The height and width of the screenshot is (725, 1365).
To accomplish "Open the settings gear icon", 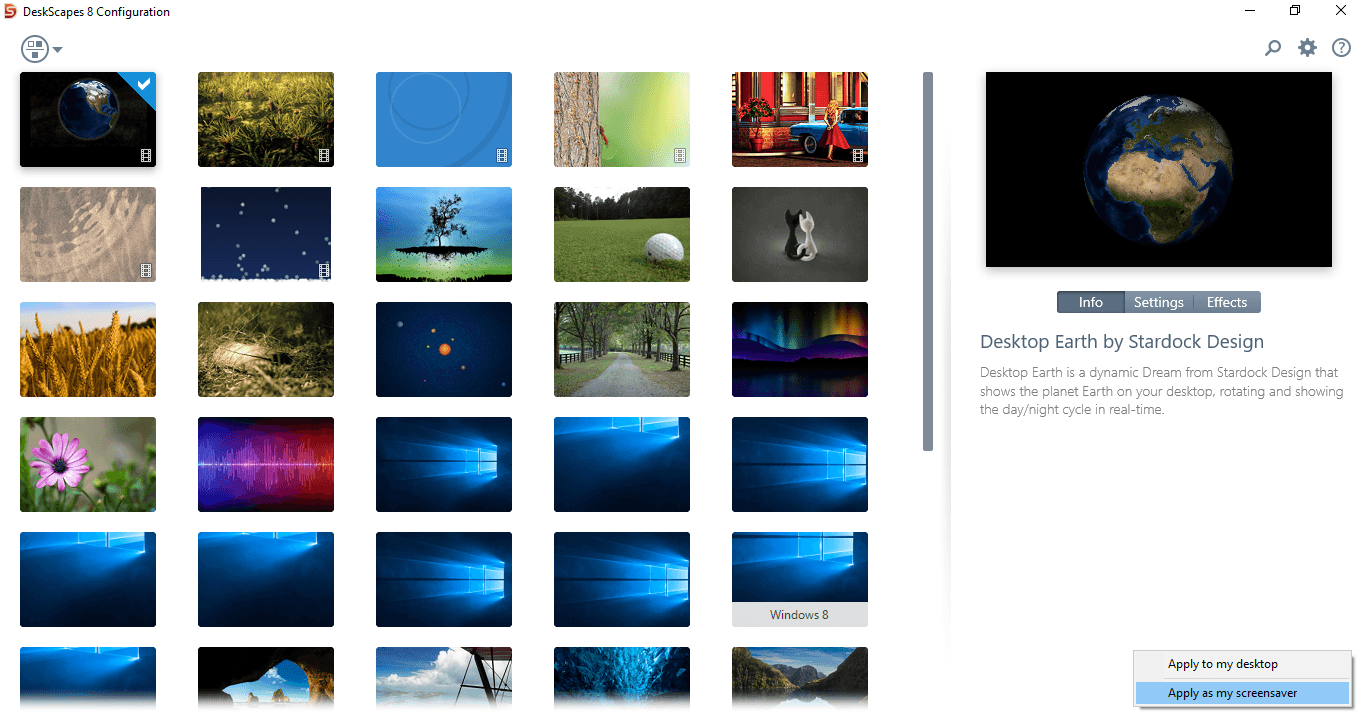I will tap(1307, 47).
